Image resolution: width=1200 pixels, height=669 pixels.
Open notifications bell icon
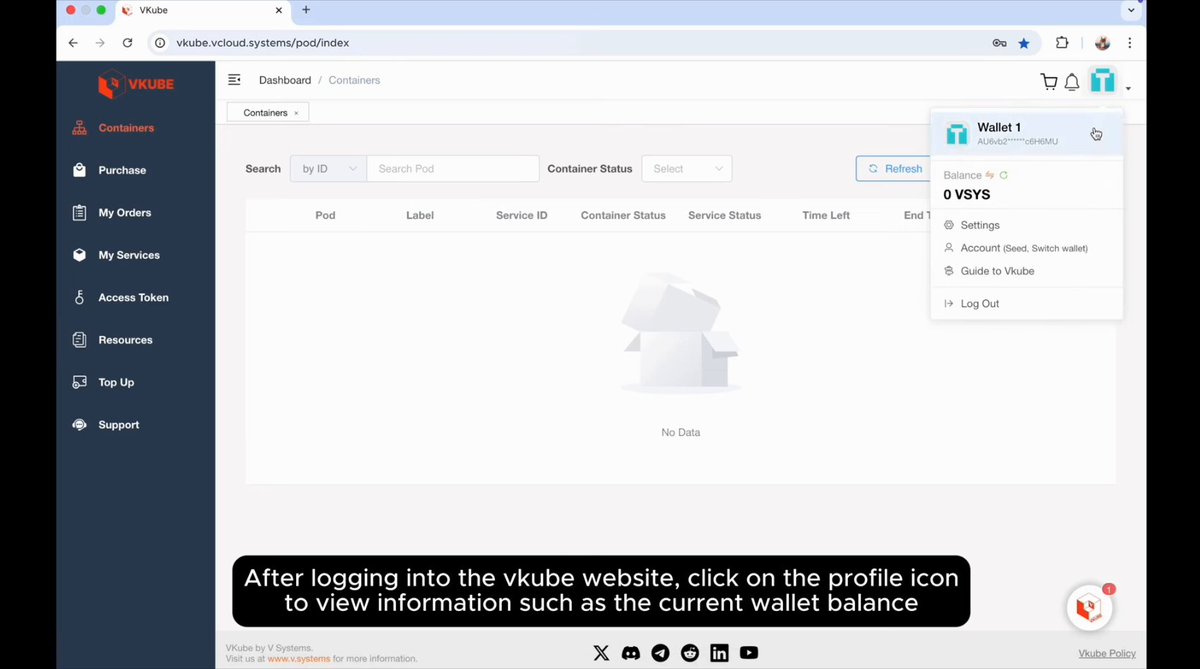(x=1072, y=82)
